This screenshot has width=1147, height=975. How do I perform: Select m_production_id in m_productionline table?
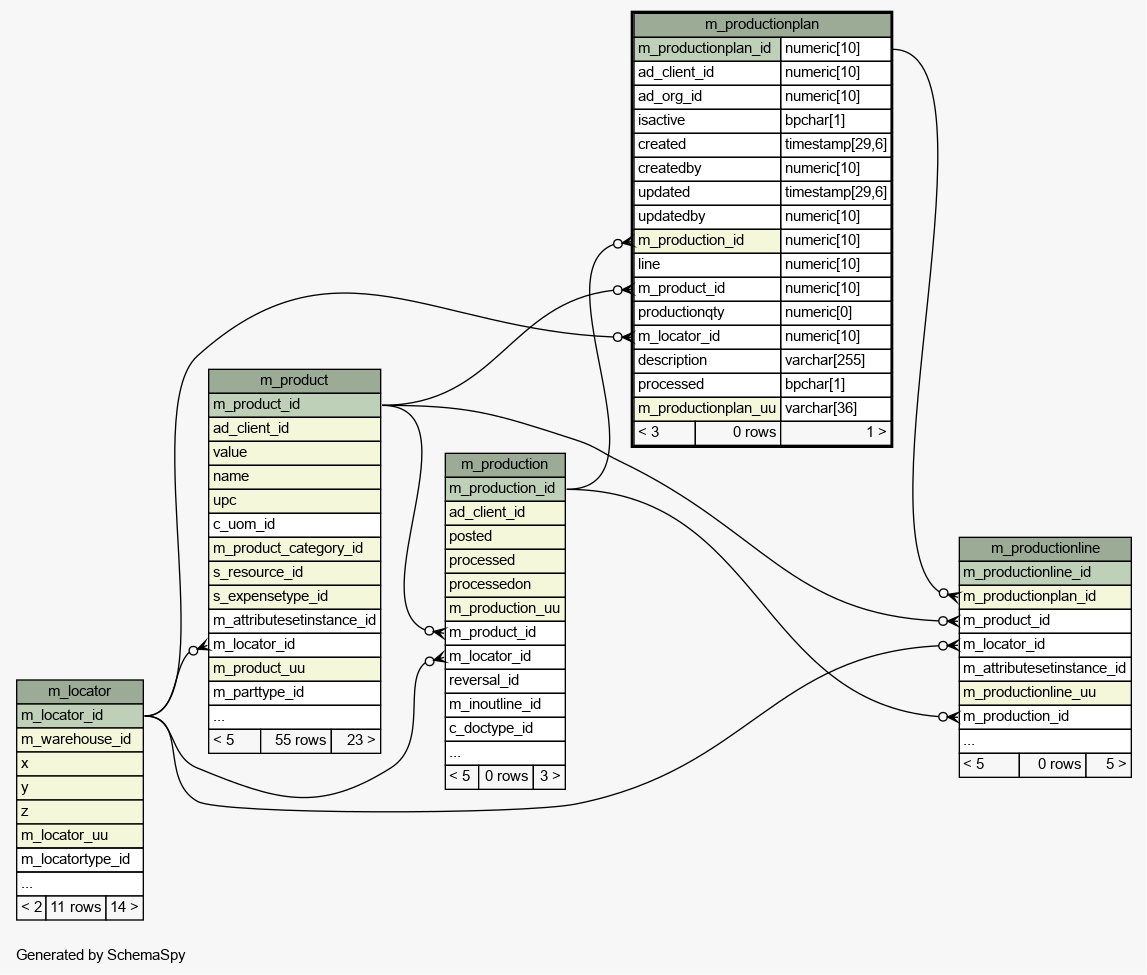point(1045,717)
